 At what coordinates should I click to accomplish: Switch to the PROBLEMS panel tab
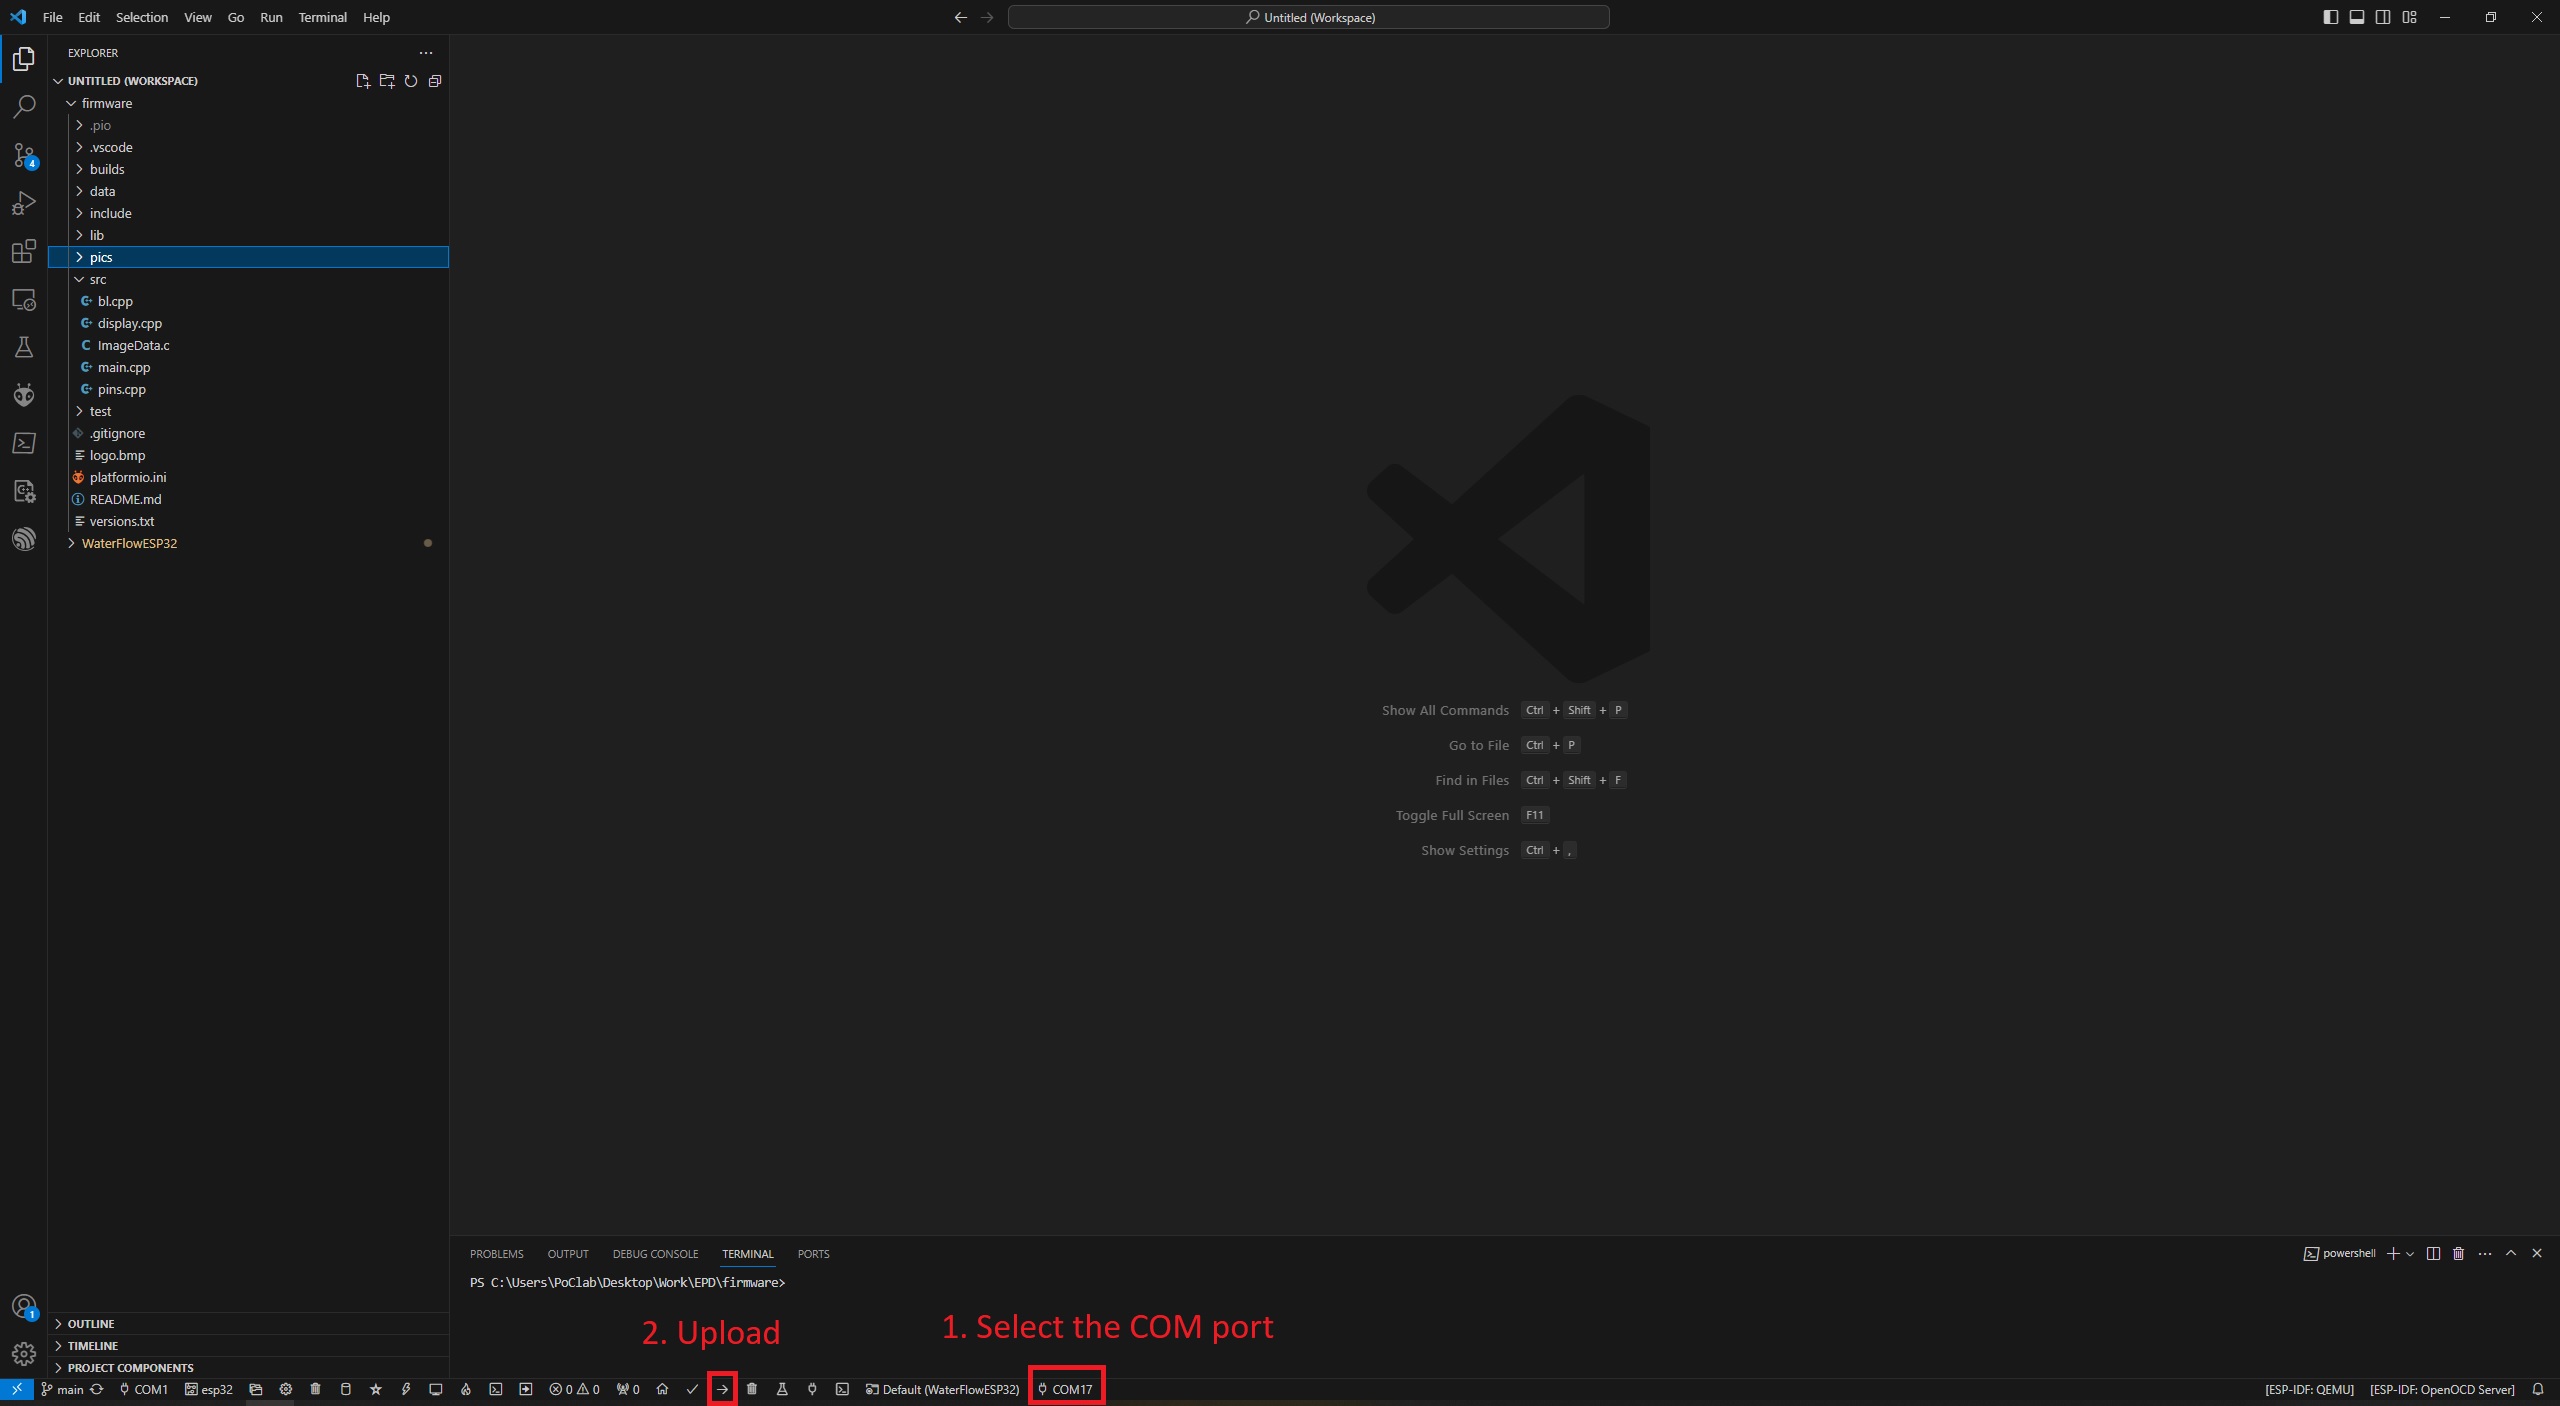[x=497, y=1254]
